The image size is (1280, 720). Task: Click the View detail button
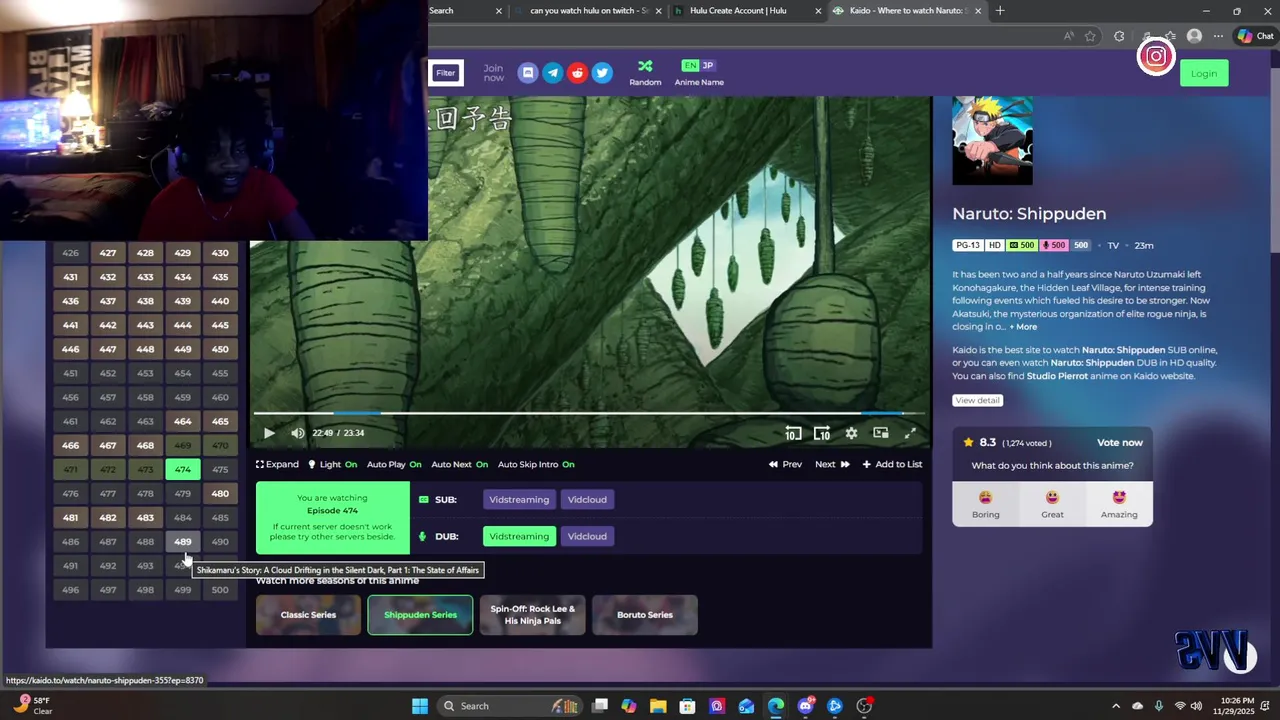(x=977, y=400)
